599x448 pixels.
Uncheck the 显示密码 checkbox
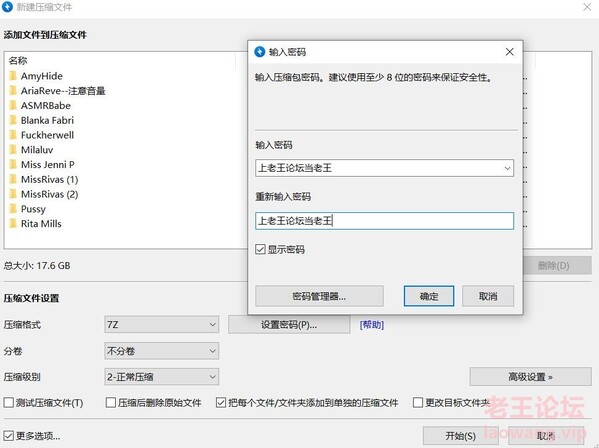(260, 250)
